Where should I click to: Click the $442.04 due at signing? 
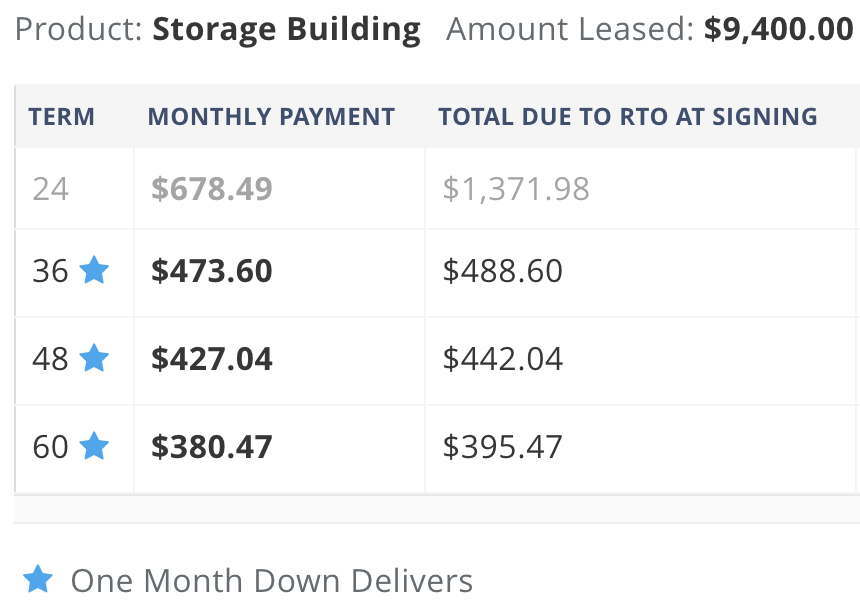(x=503, y=359)
